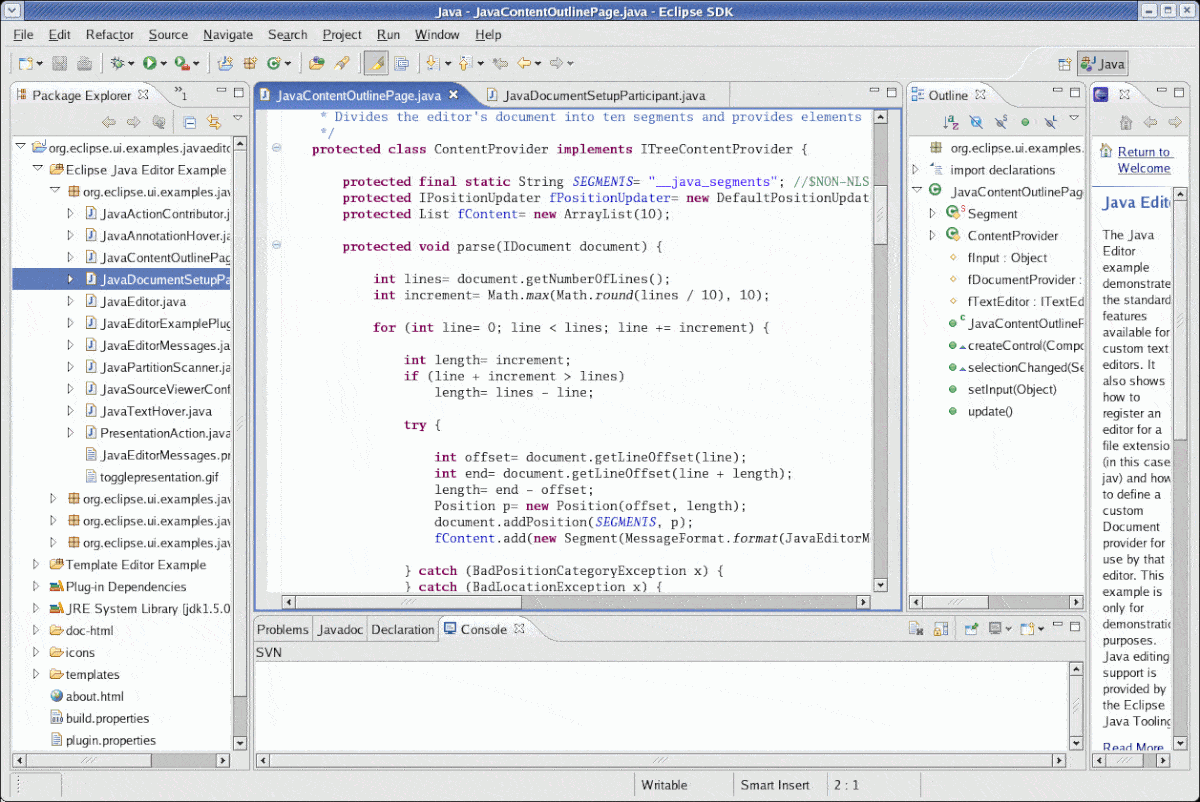Click the Home icon in Welcome panel
The image size is (1200, 802).
click(1126, 122)
